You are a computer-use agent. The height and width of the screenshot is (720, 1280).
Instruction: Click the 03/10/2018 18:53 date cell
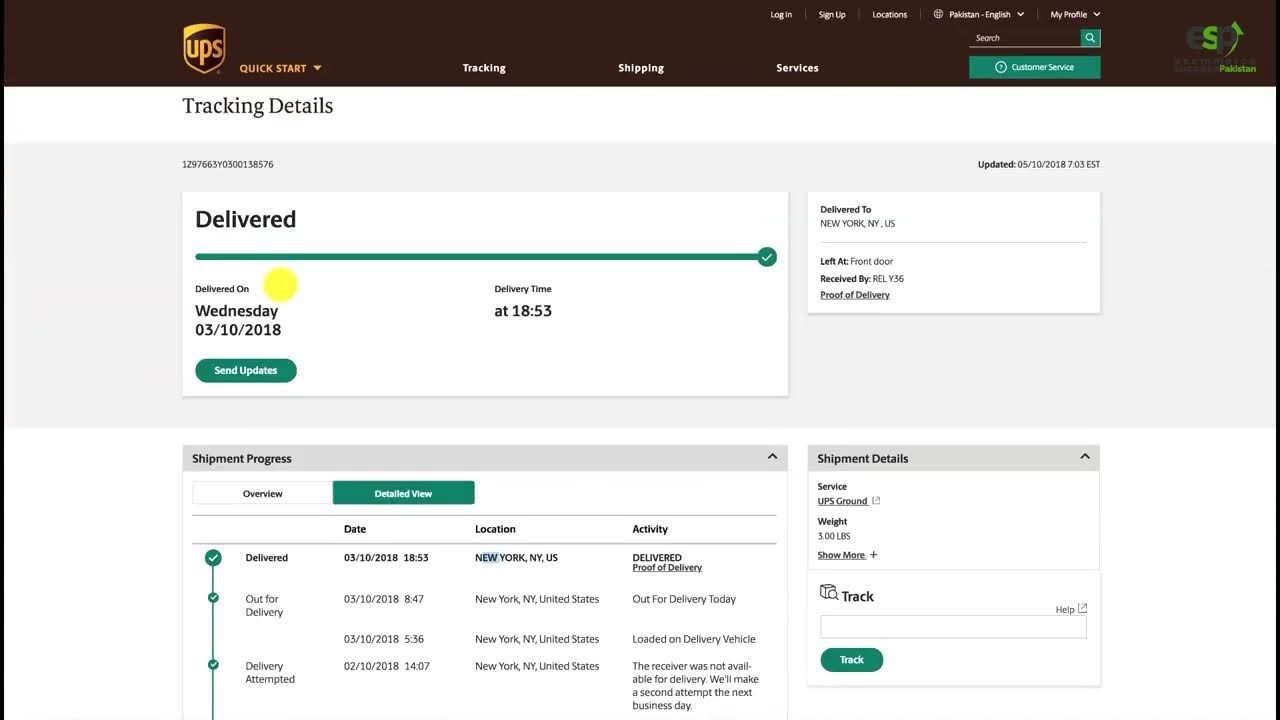(x=386, y=558)
